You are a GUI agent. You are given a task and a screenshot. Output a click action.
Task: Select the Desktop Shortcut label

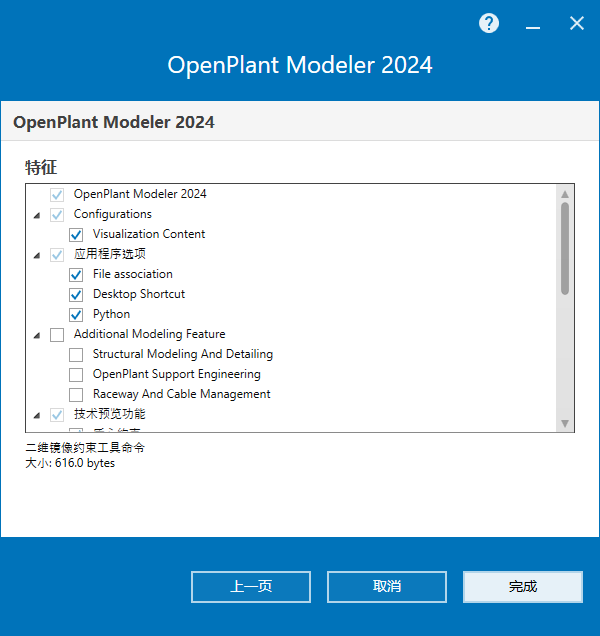pyautogui.click(x=139, y=294)
